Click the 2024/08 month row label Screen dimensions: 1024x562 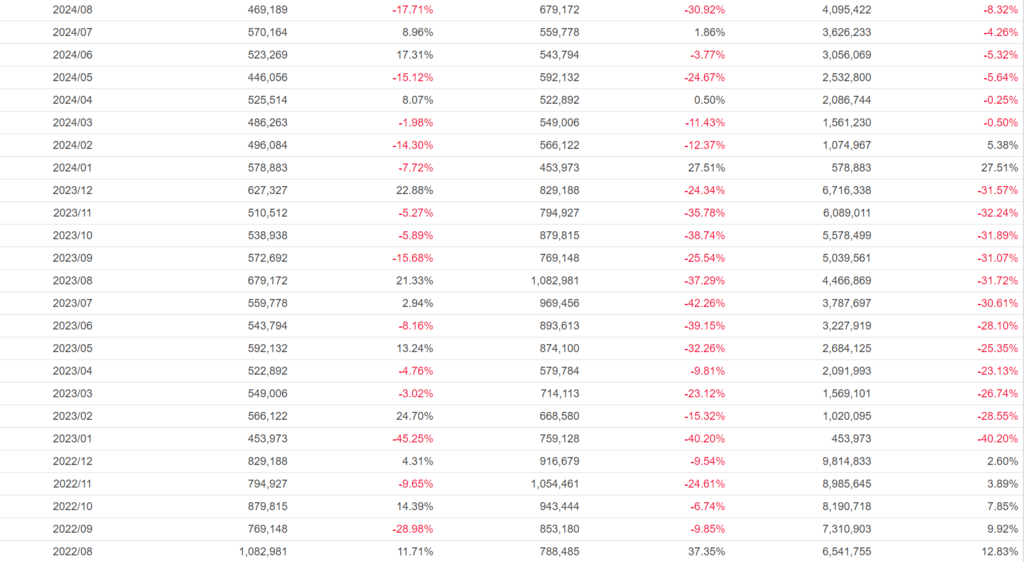point(72,9)
